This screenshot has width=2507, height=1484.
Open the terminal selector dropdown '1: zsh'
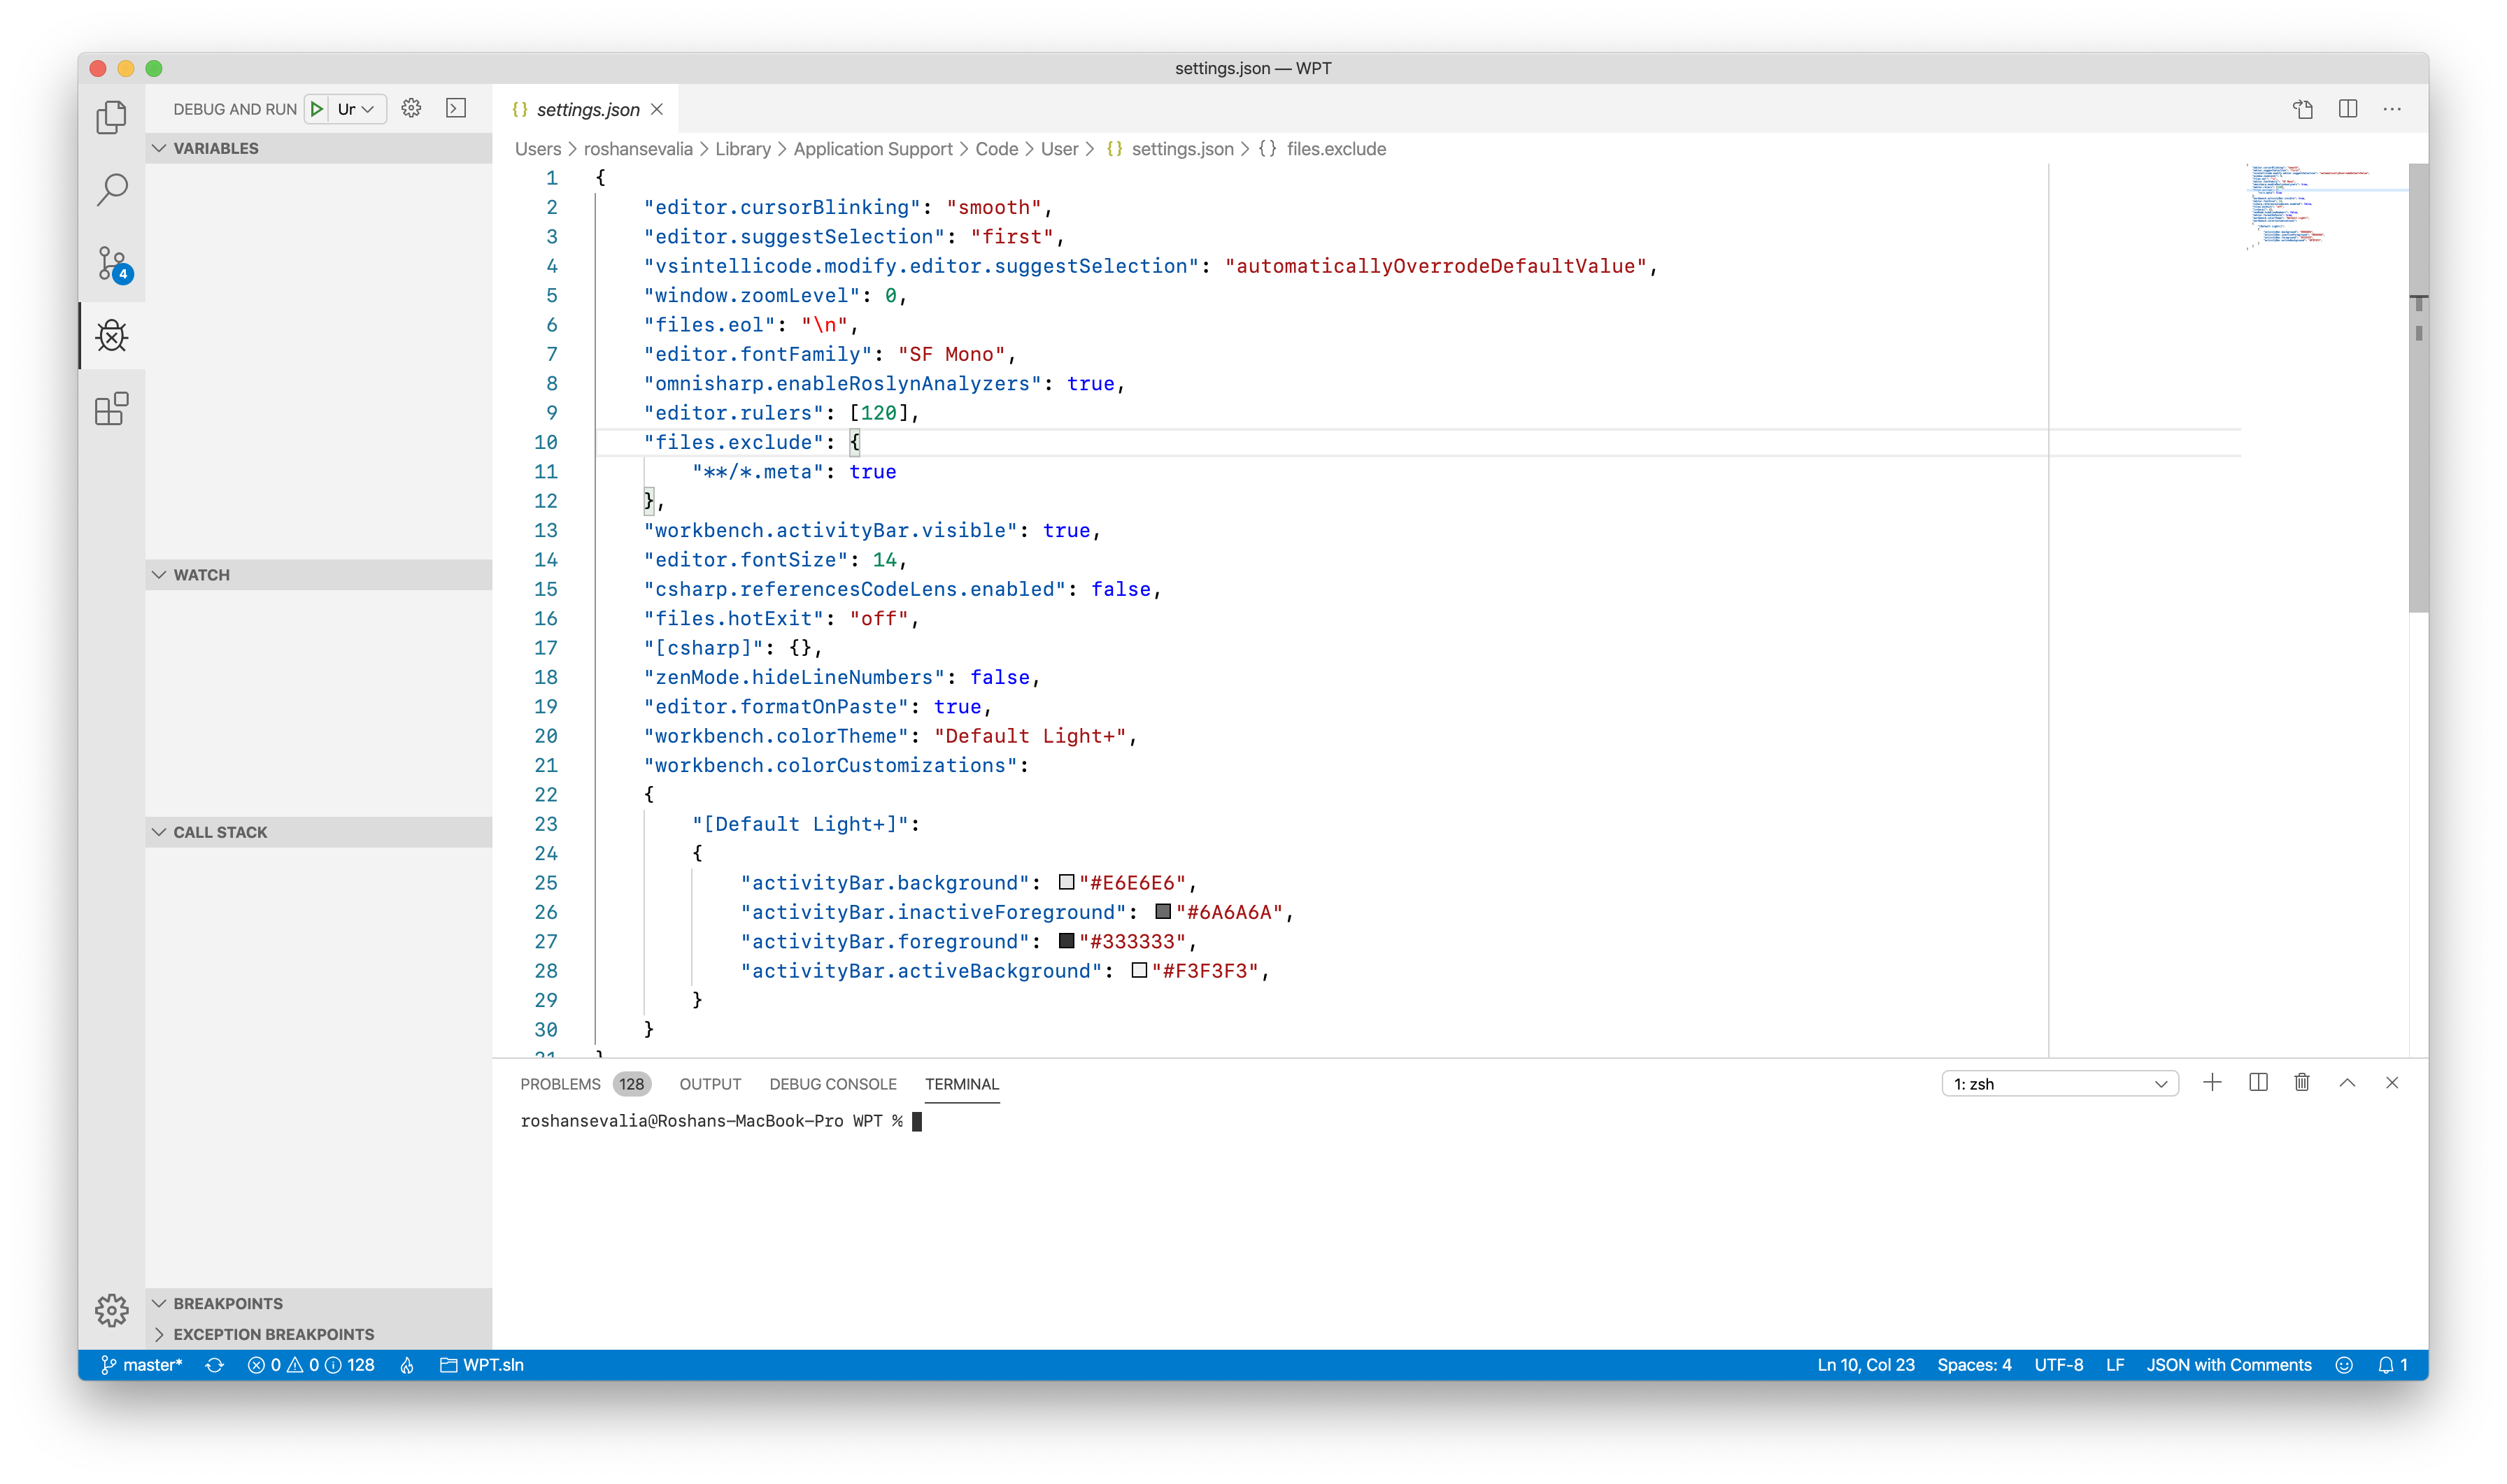click(x=2059, y=1084)
